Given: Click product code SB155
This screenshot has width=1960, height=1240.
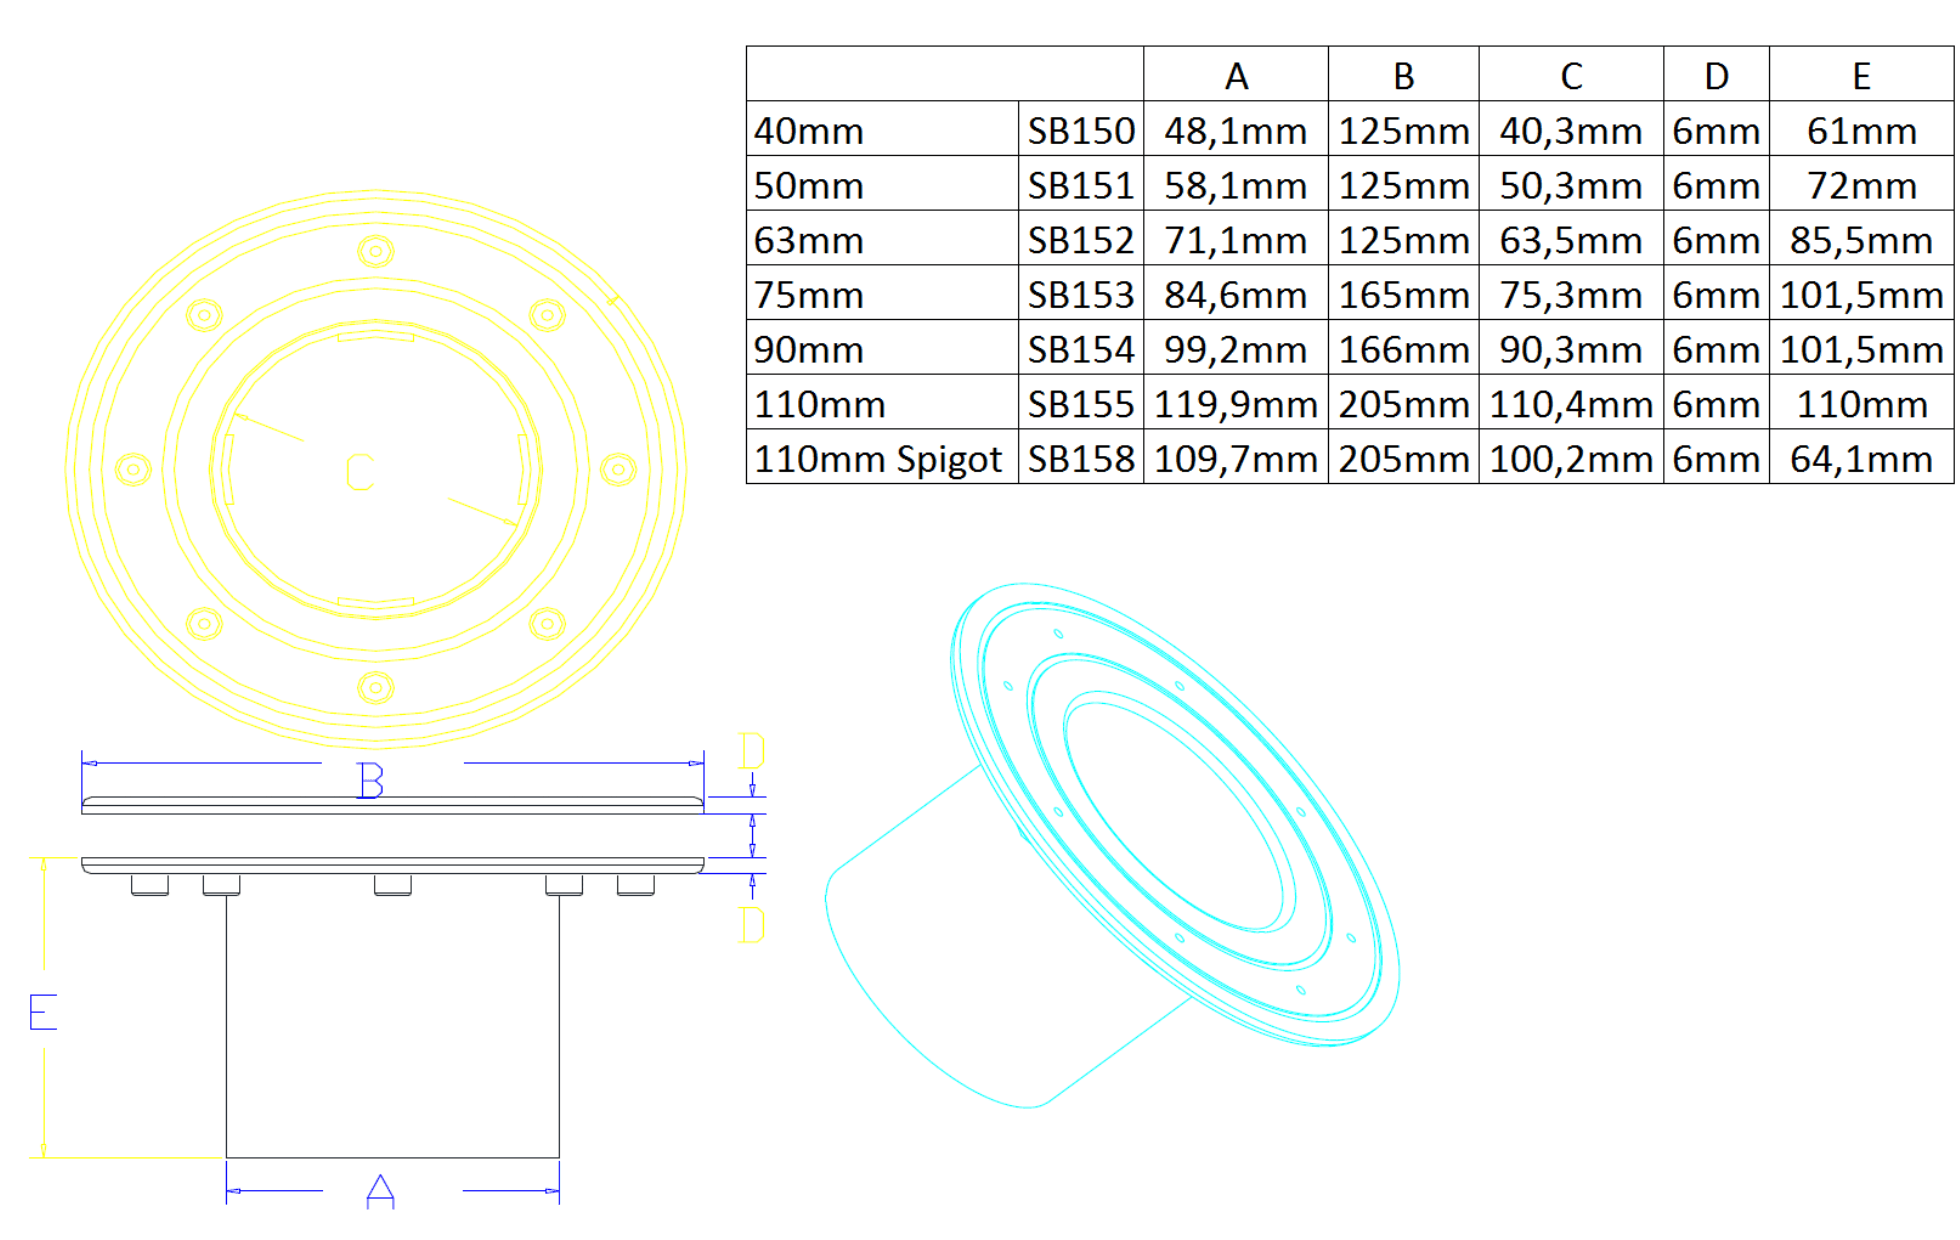Looking at the screenshot, I should point(1081,404).
